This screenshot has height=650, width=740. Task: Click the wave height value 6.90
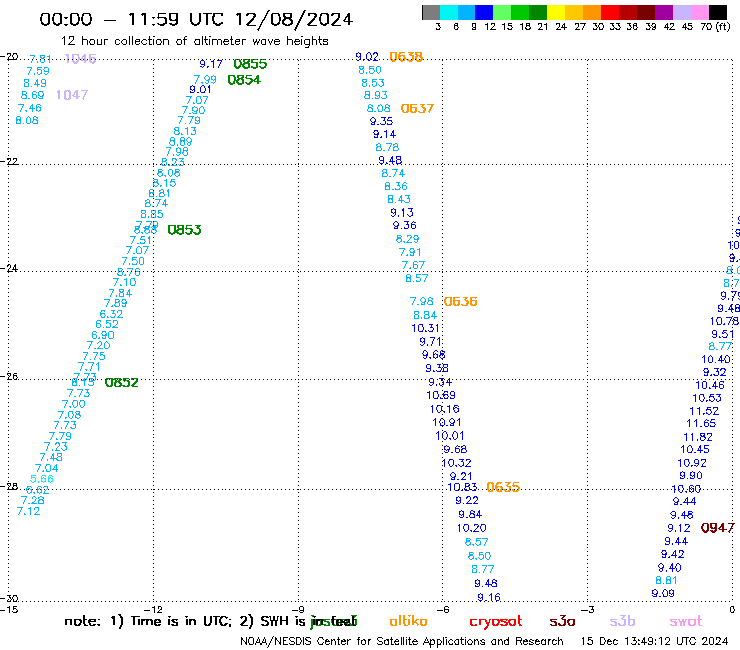pyautogui.click(x=102, y=335)
